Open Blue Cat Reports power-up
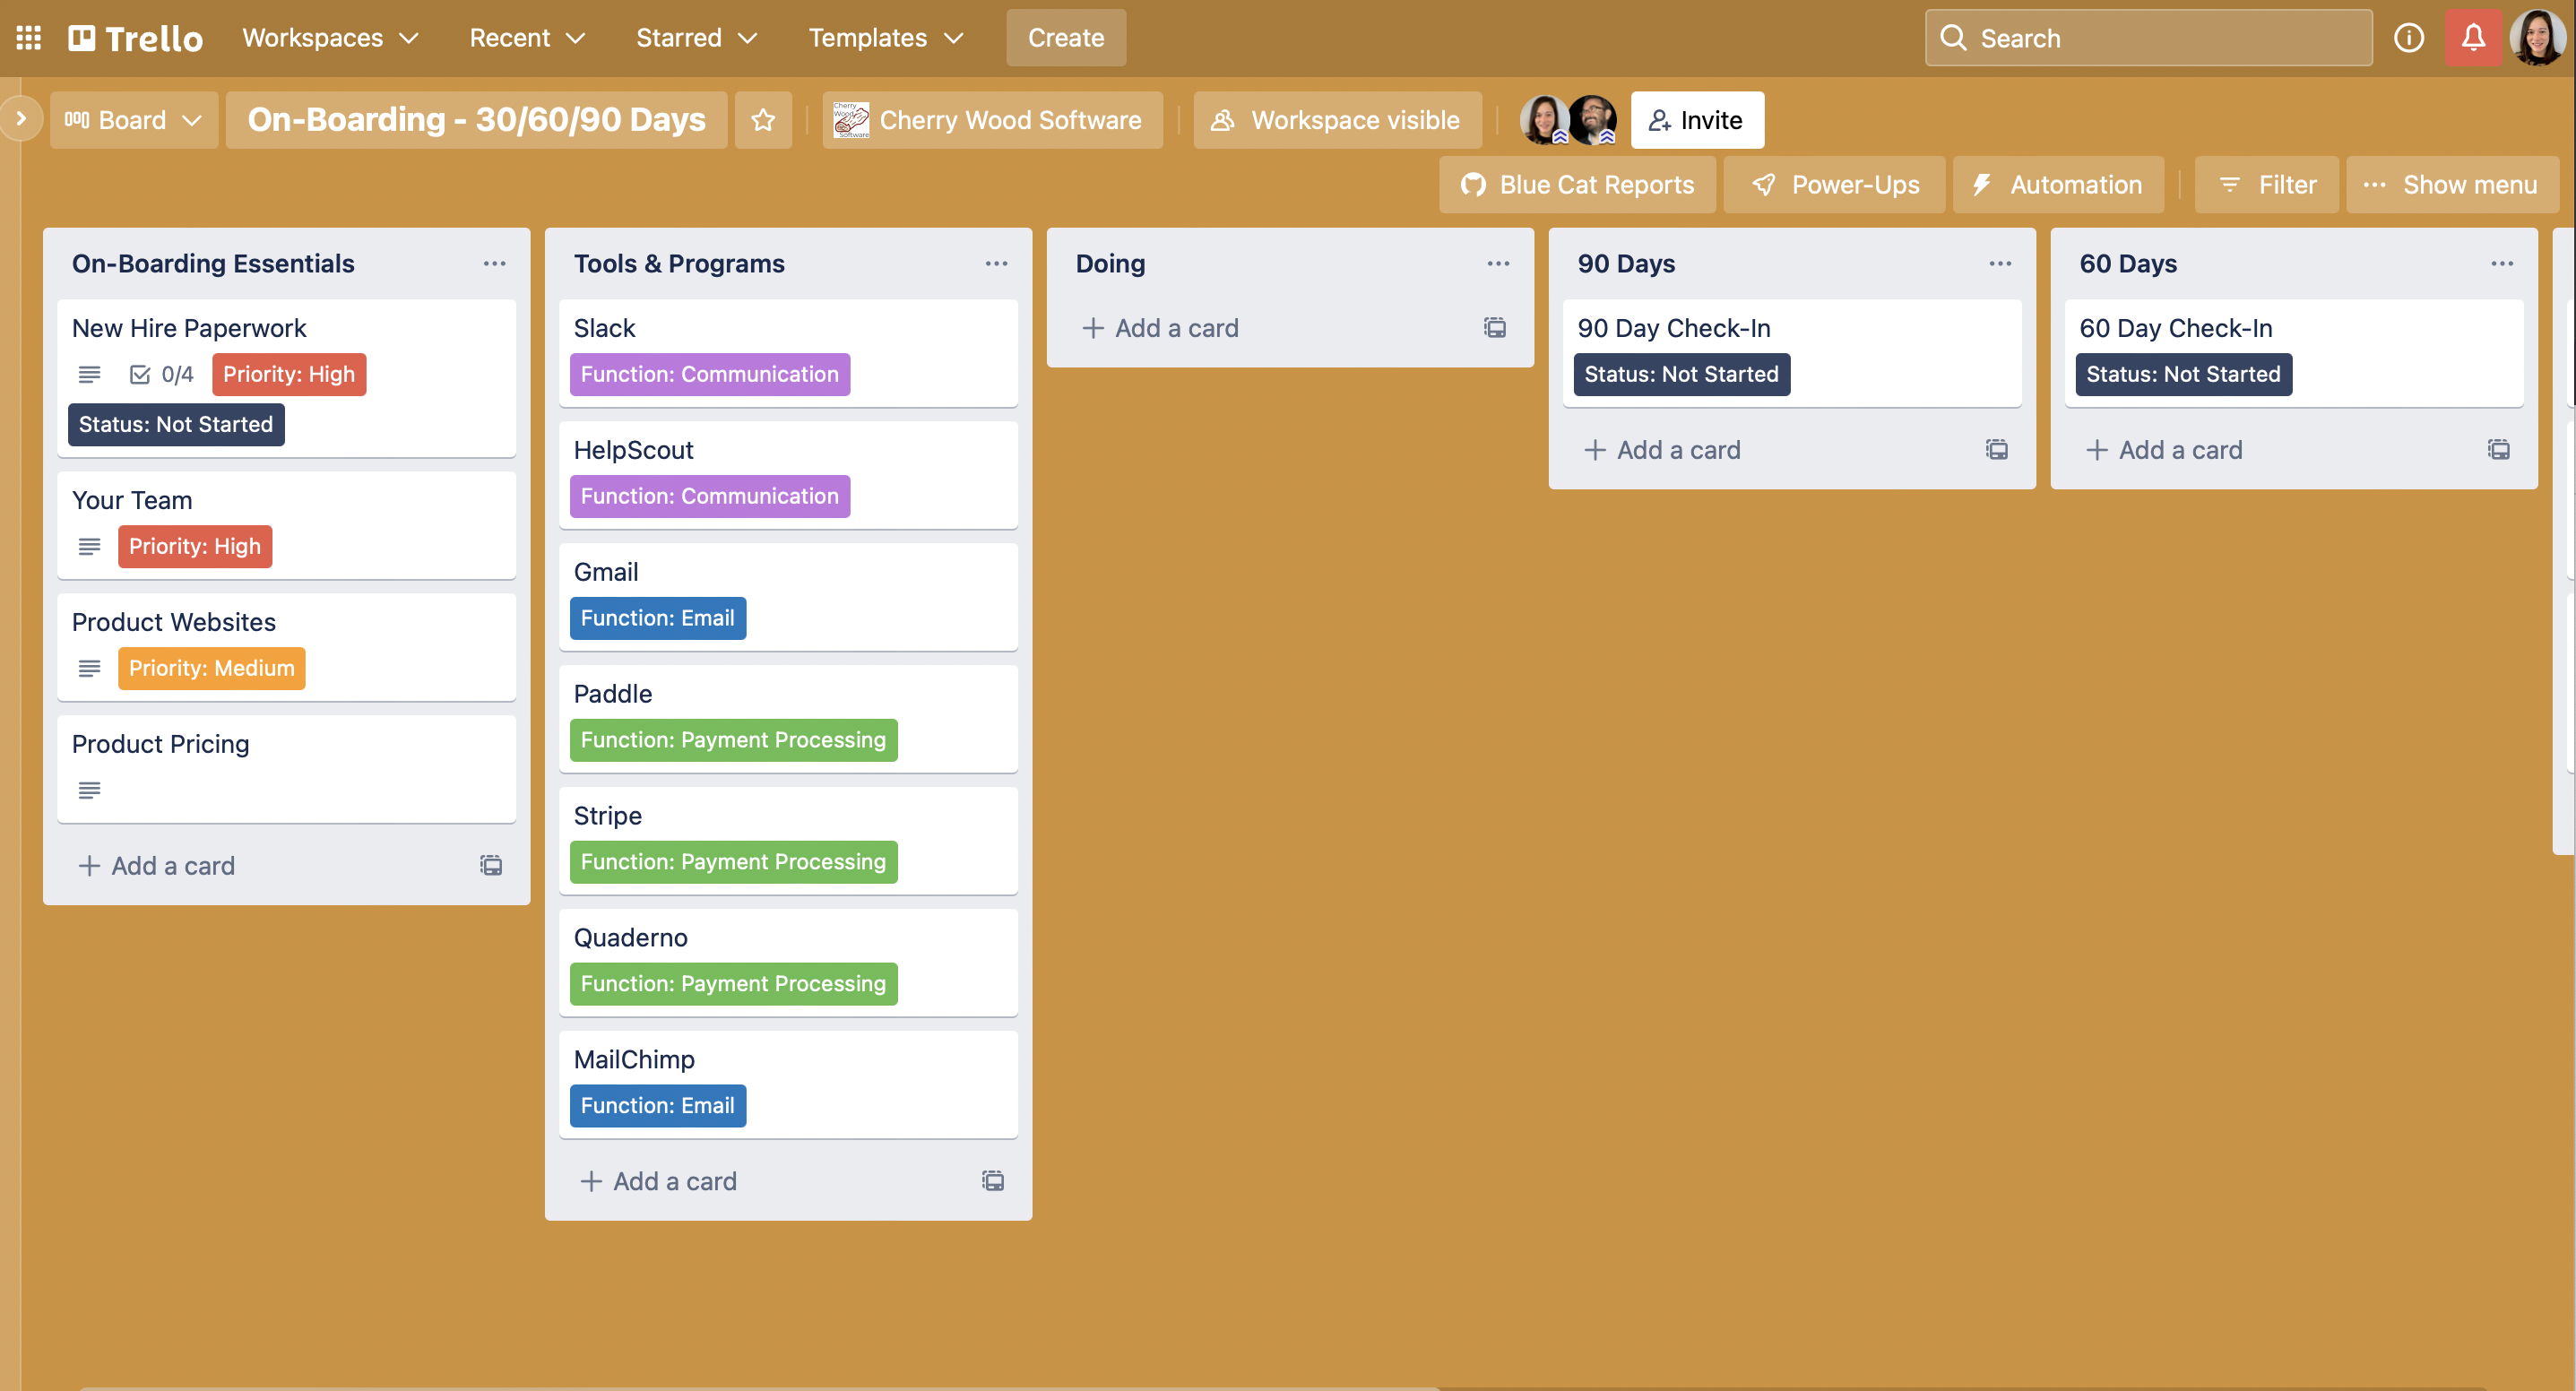 (1578, 184)
